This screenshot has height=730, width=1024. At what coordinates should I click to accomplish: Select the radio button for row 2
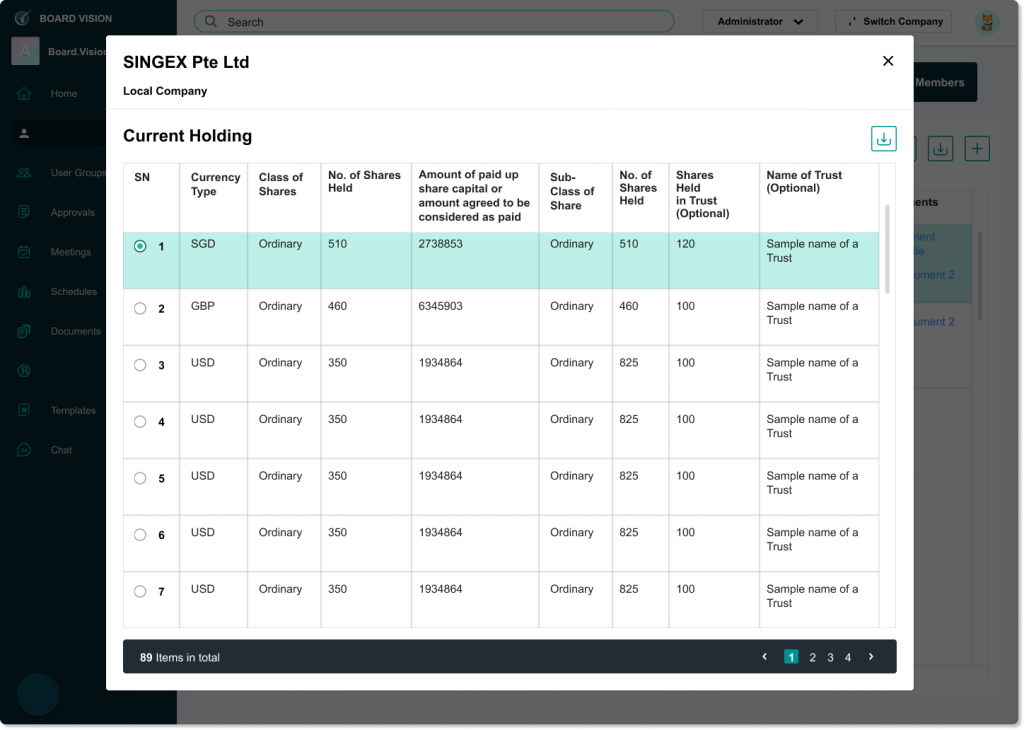tap(140, 309)
